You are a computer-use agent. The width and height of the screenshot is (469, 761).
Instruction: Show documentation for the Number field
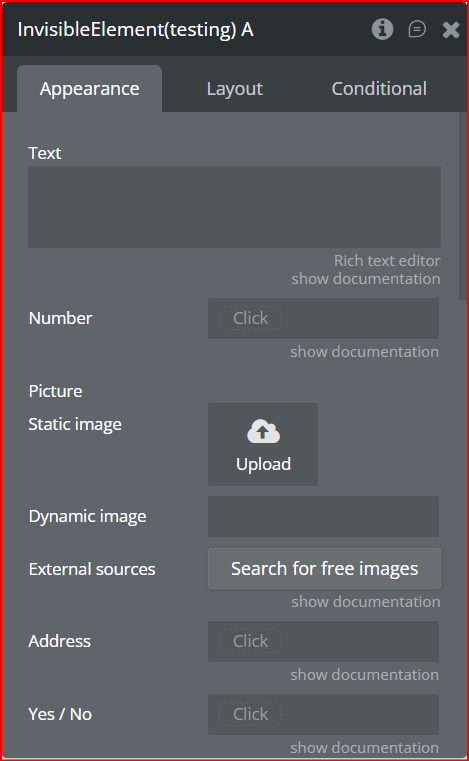click(x=364, y=352)
